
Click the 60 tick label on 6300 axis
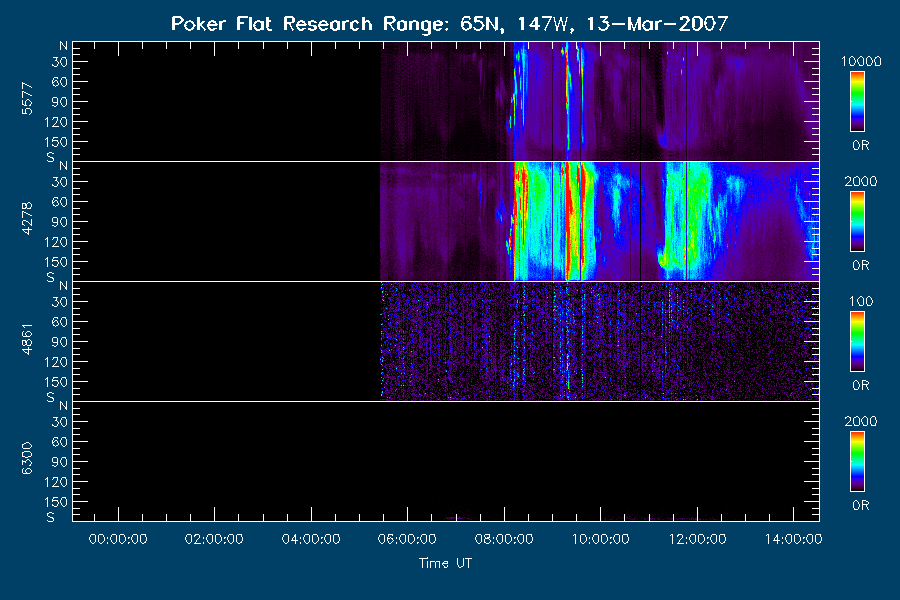click(x=60, y=442)
